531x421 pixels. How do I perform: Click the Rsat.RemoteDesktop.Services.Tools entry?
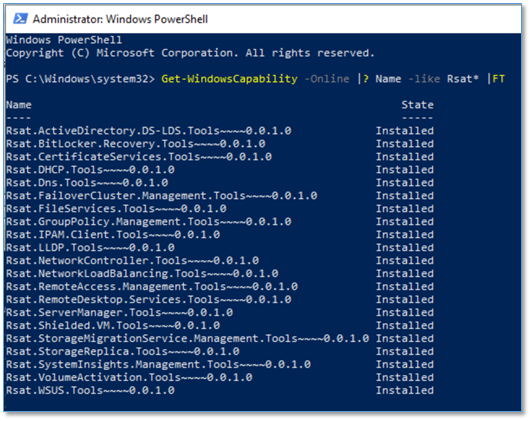(149, 299)
